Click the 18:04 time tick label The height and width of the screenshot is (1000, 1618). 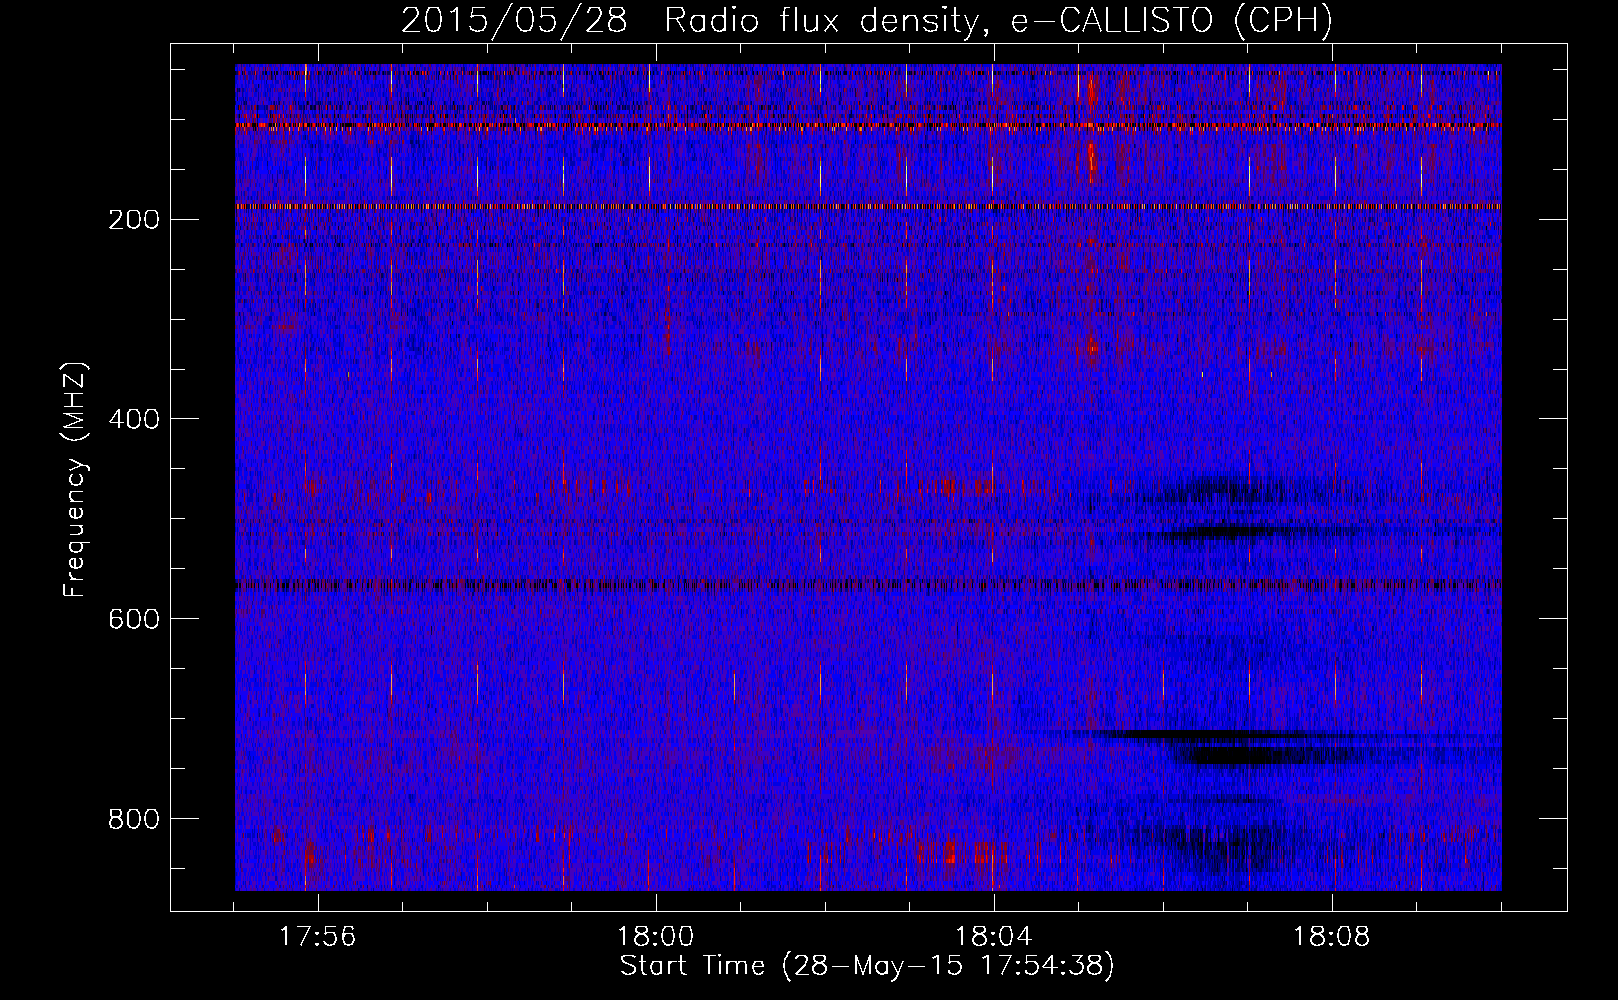tap(994, 937)
